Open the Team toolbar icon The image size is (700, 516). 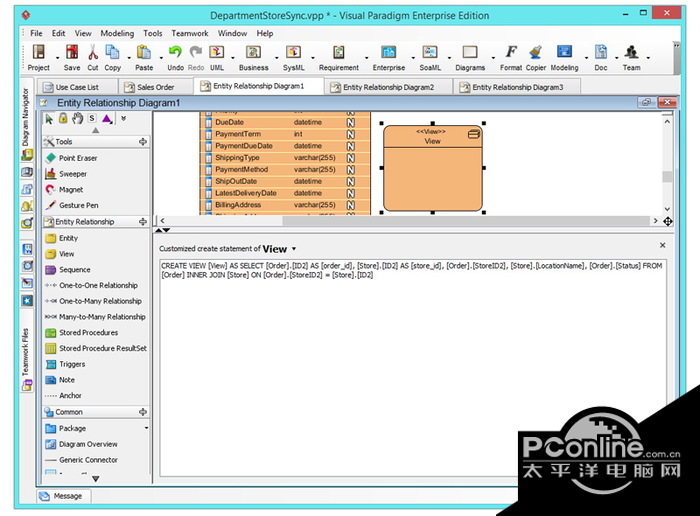pyautogui.click(x=631, y=52)
